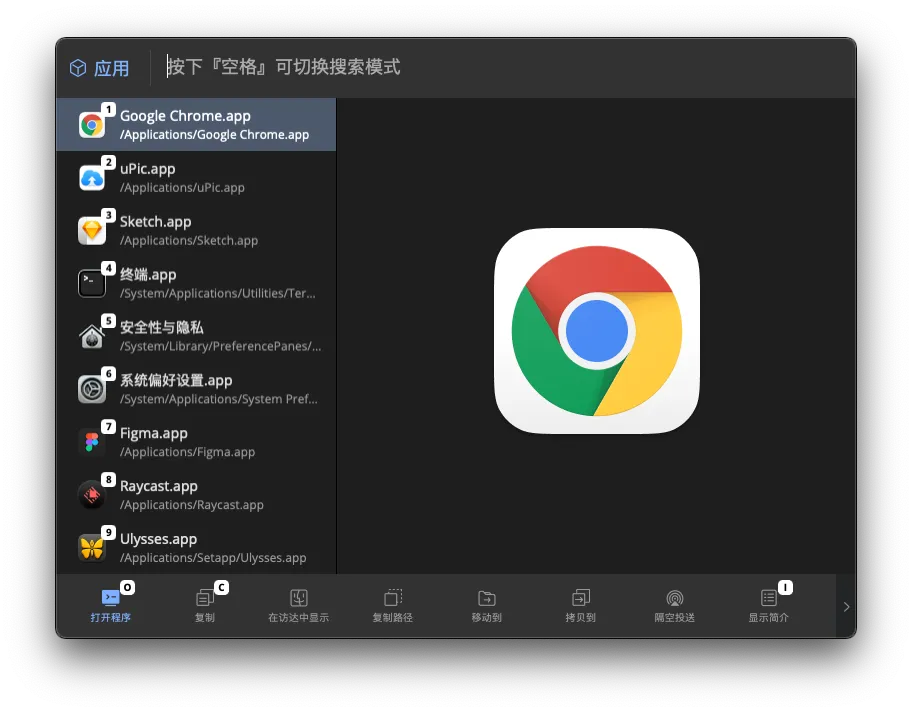Click the 拷贝到 action icon
This screenshot has height=712, width=912.
580,597
